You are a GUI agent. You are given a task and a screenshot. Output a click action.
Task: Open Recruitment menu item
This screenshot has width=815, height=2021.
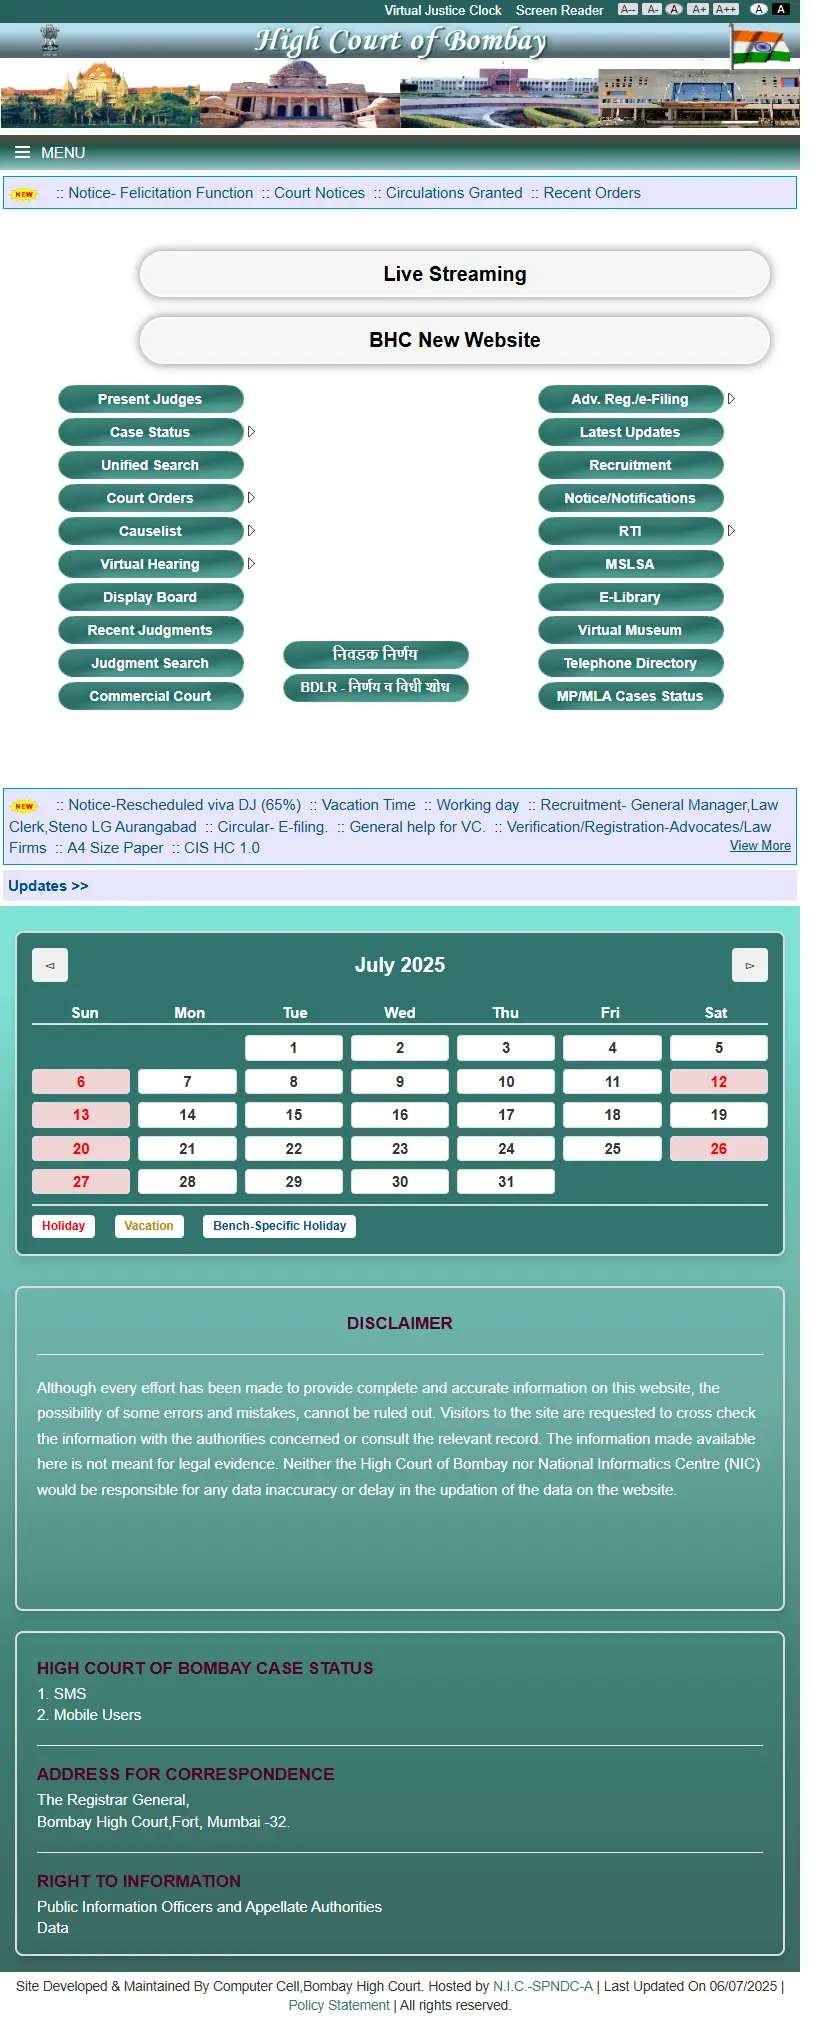coord(631,465)
